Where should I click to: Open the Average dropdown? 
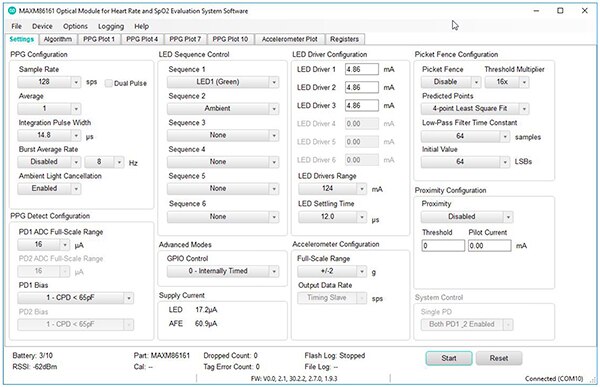[49, 109]
